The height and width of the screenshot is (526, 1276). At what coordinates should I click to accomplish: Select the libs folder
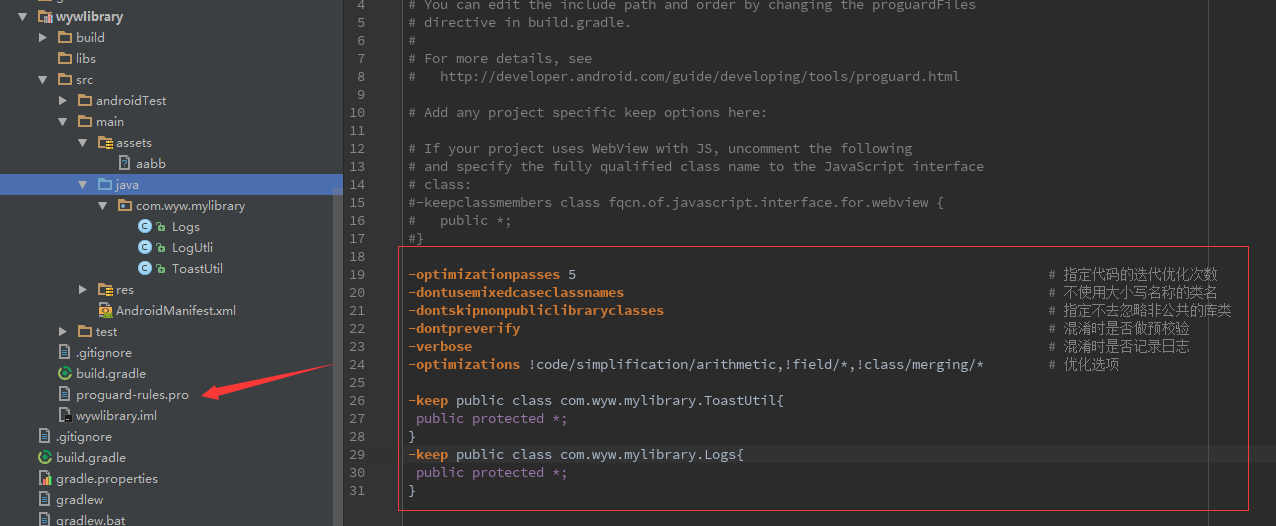click(x=86, y=59)
